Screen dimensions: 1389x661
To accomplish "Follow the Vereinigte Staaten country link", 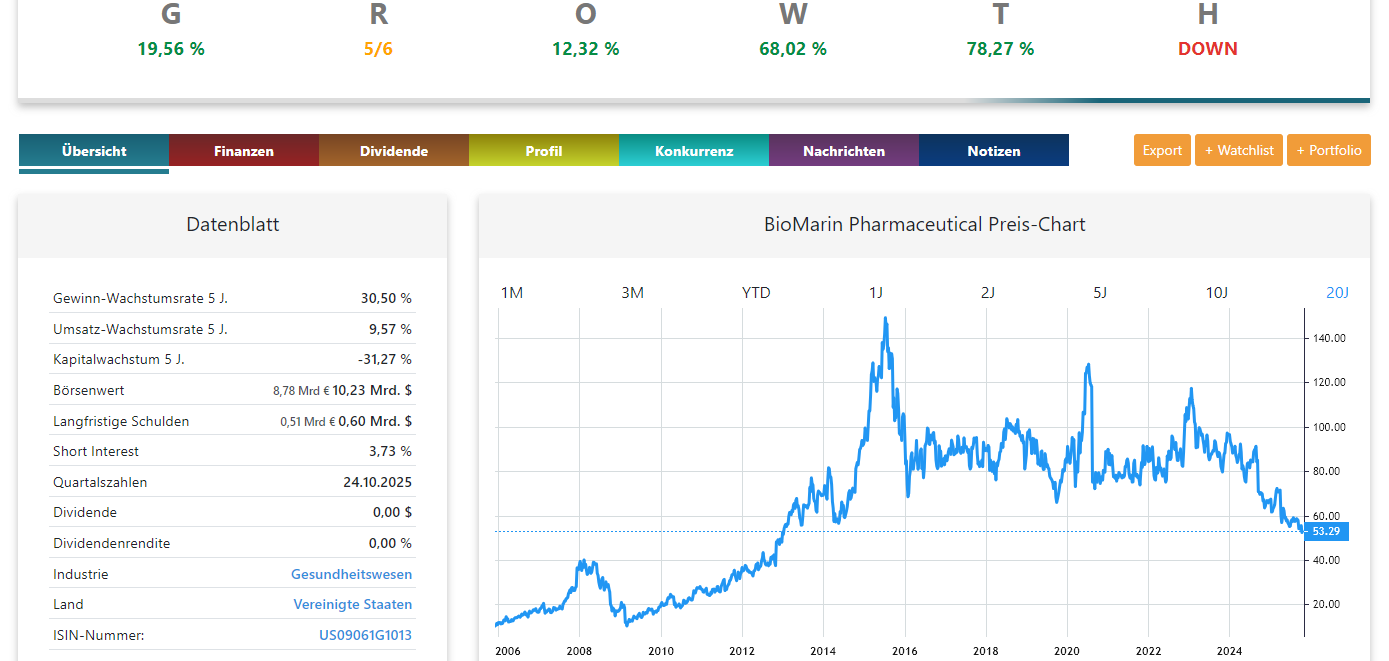I will (x=352, y=604).
